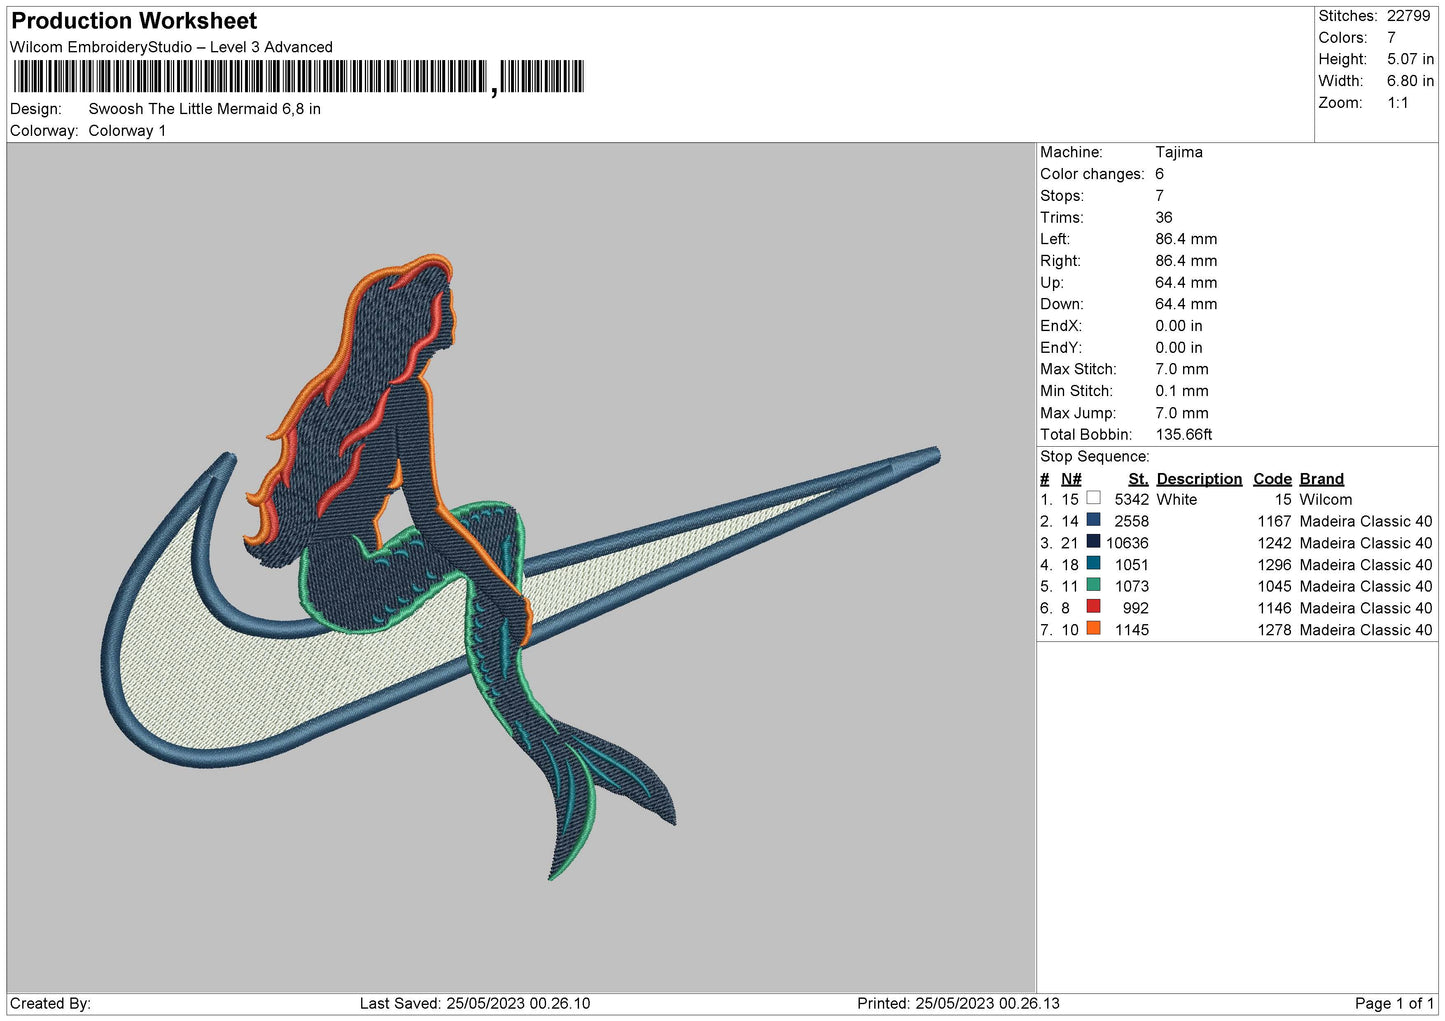The height and width of the screenshot is (1021, 1445).
Task: Click the white color swatch in row 1
Action: pyautogui.click(x=1093, y=498)
